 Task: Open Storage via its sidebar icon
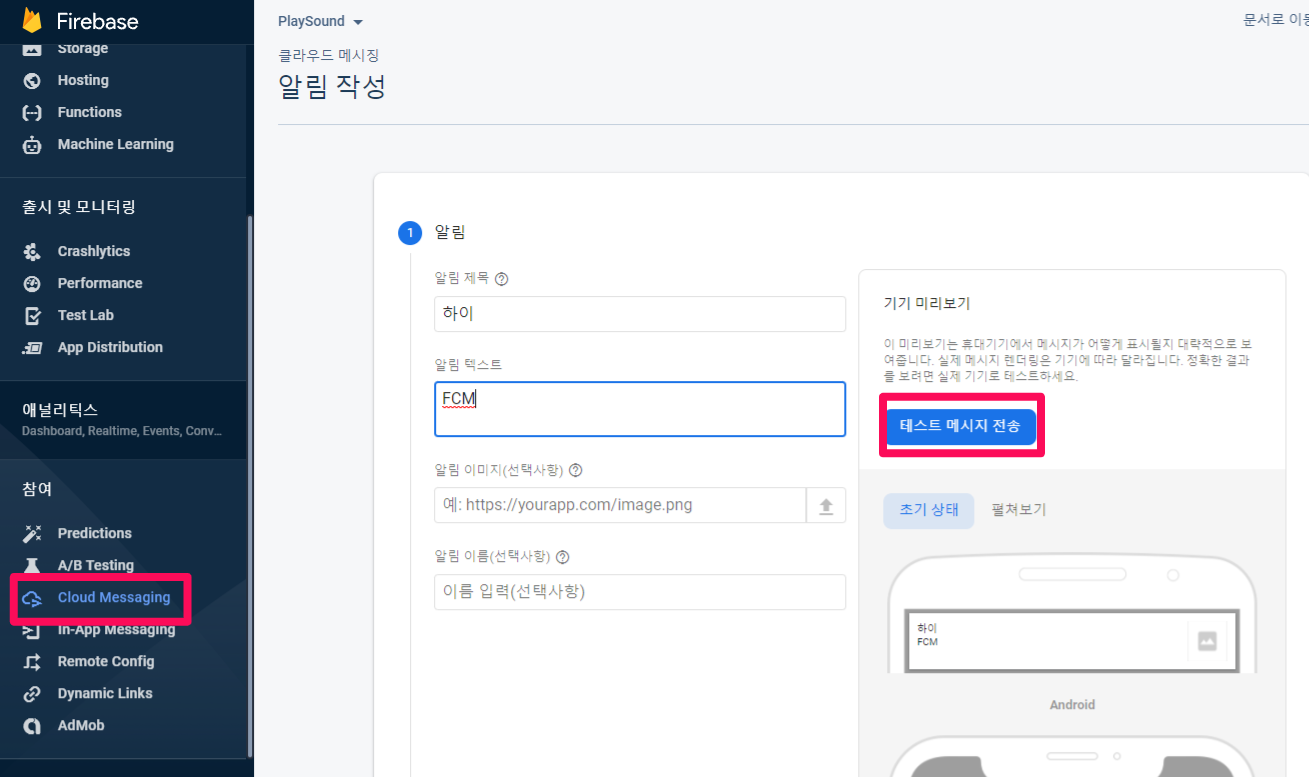point(32,49)
